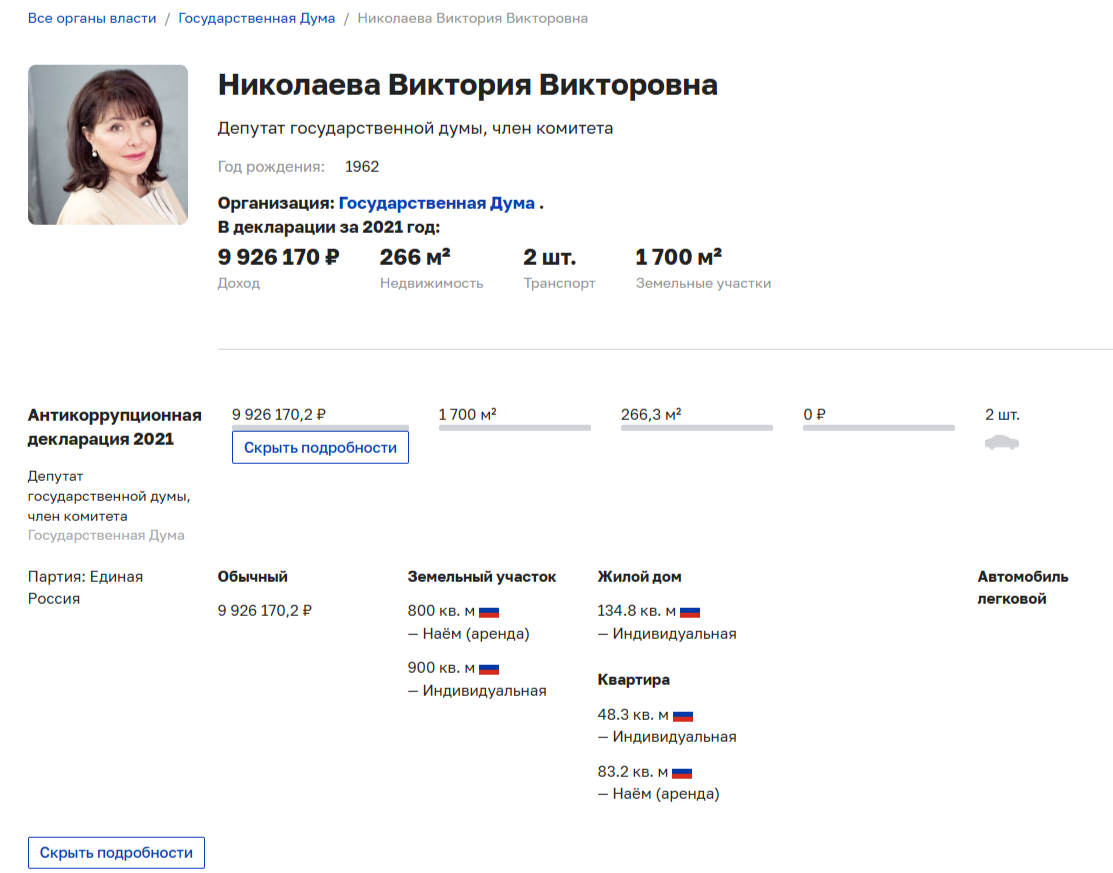Click the real estate summary "266 м²"

point(415,257)
